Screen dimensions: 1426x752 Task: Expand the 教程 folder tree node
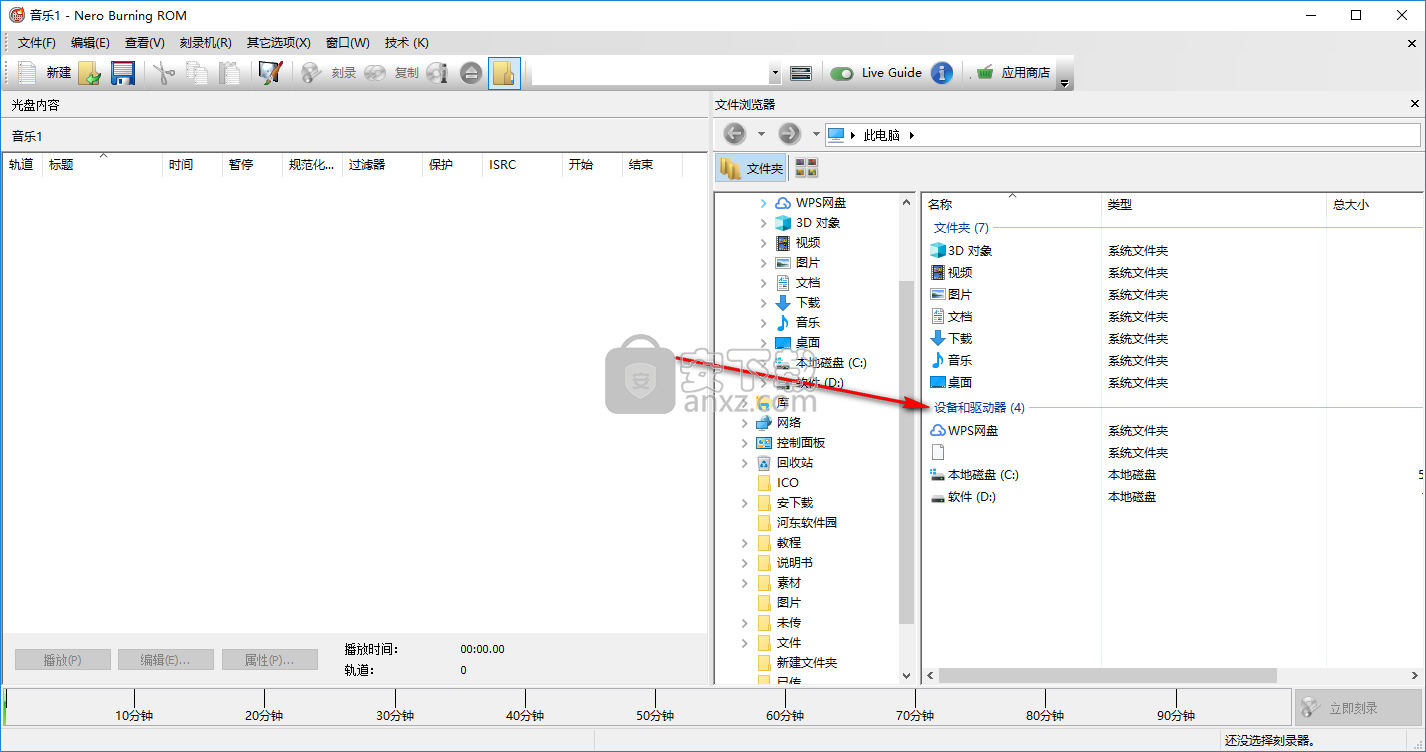coord(744,543)
